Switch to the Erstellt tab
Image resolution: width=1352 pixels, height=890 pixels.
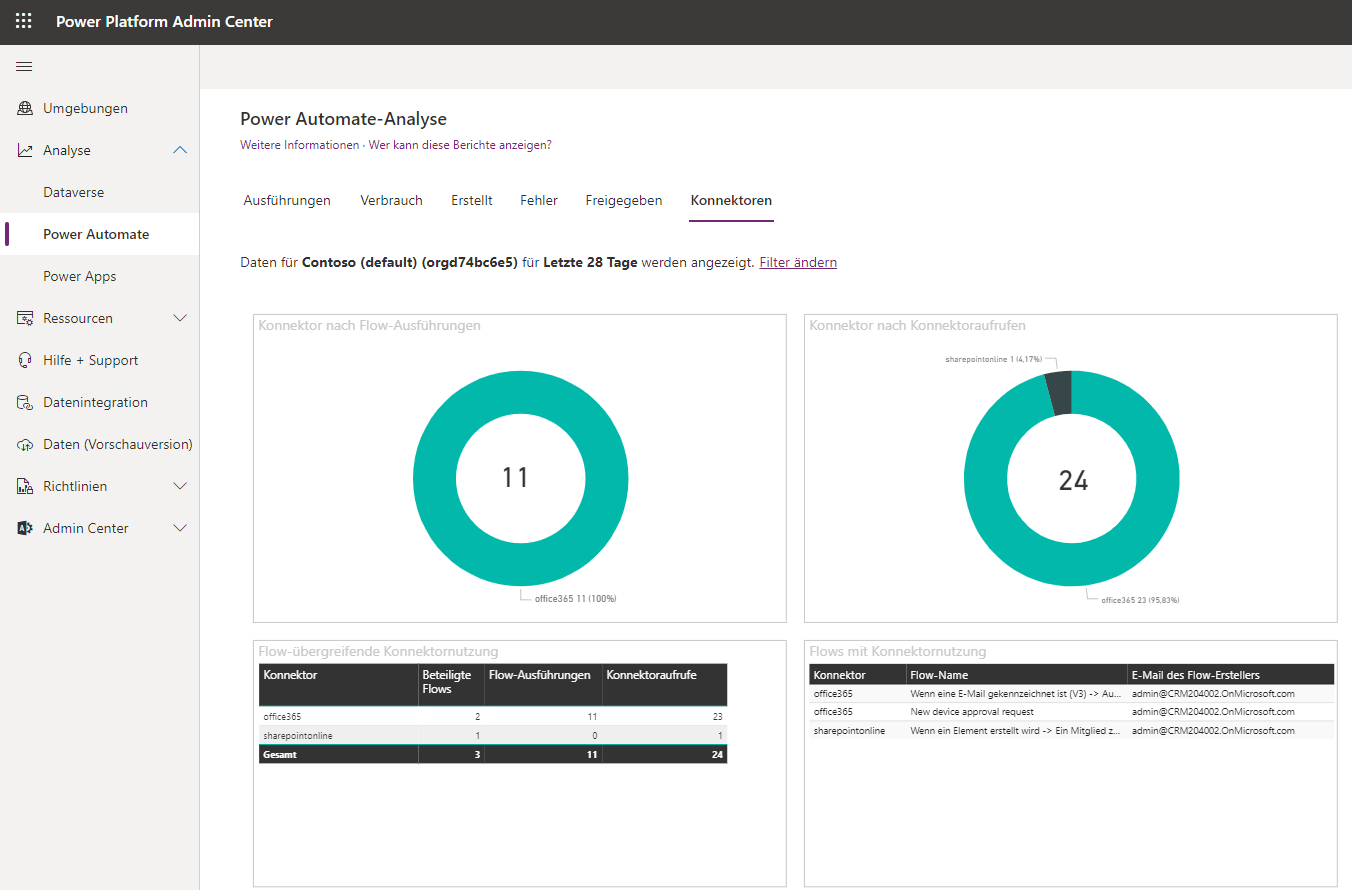click(471, 200)
